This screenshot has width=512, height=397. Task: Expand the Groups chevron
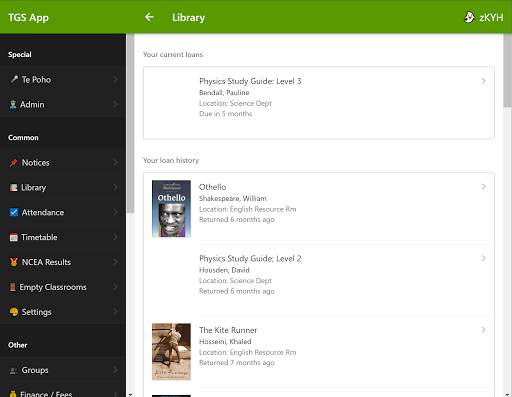pos(116,370)
